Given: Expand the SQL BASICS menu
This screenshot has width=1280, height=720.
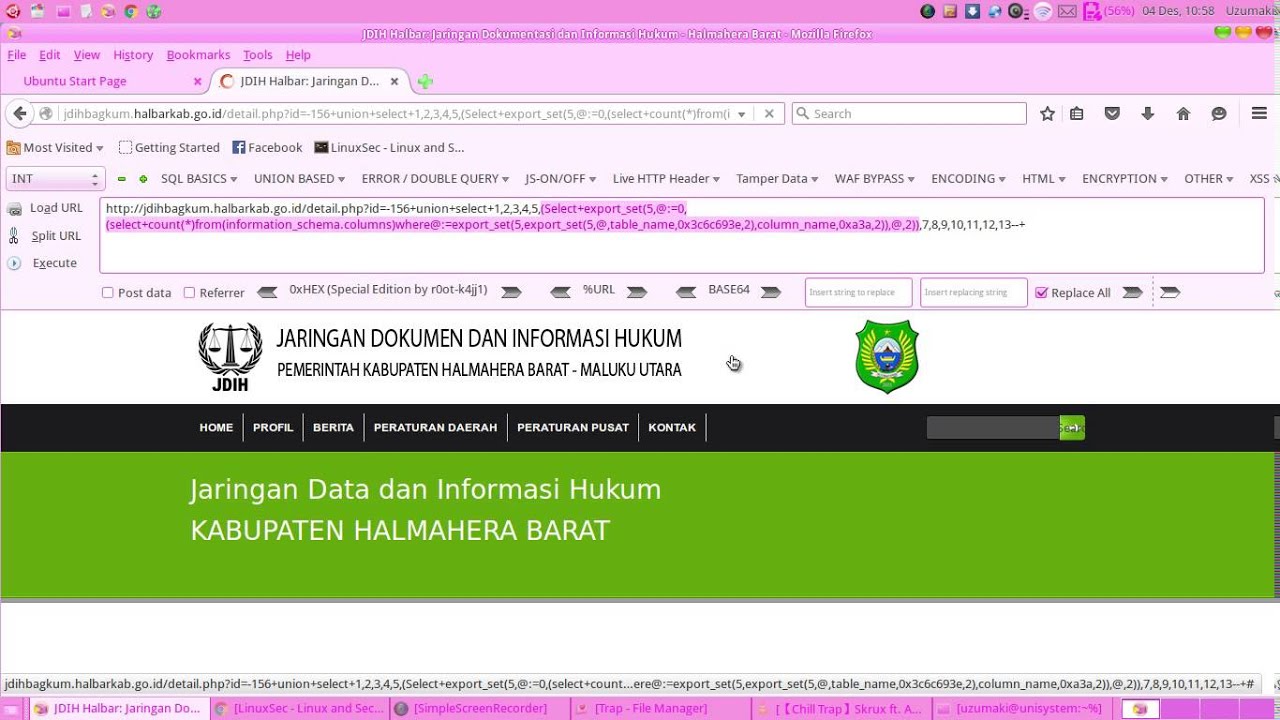Looking at the screenshot, I should [x=199, y=179].
